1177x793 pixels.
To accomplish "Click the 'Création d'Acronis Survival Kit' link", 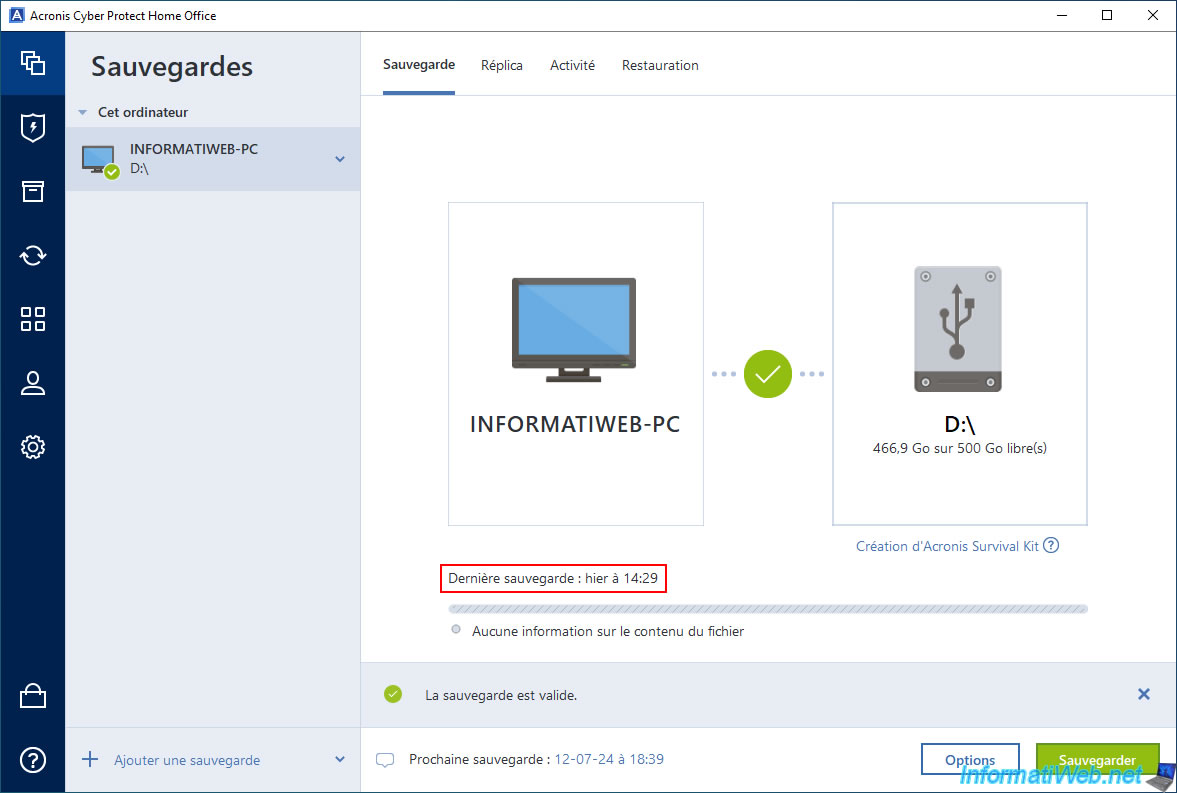I will pyautogui.click(x=947, y=546).
